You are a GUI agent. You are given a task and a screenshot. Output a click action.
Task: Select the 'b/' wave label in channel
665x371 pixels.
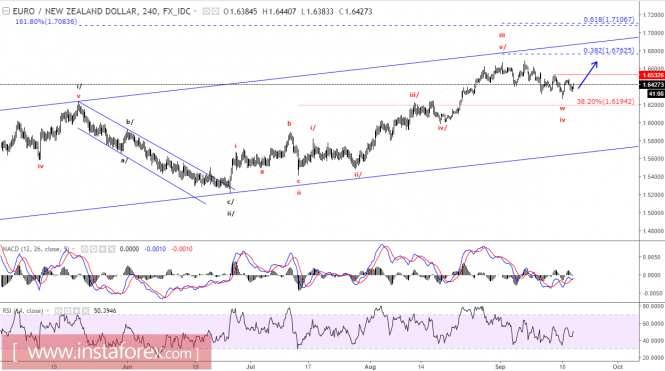[130, 122]
